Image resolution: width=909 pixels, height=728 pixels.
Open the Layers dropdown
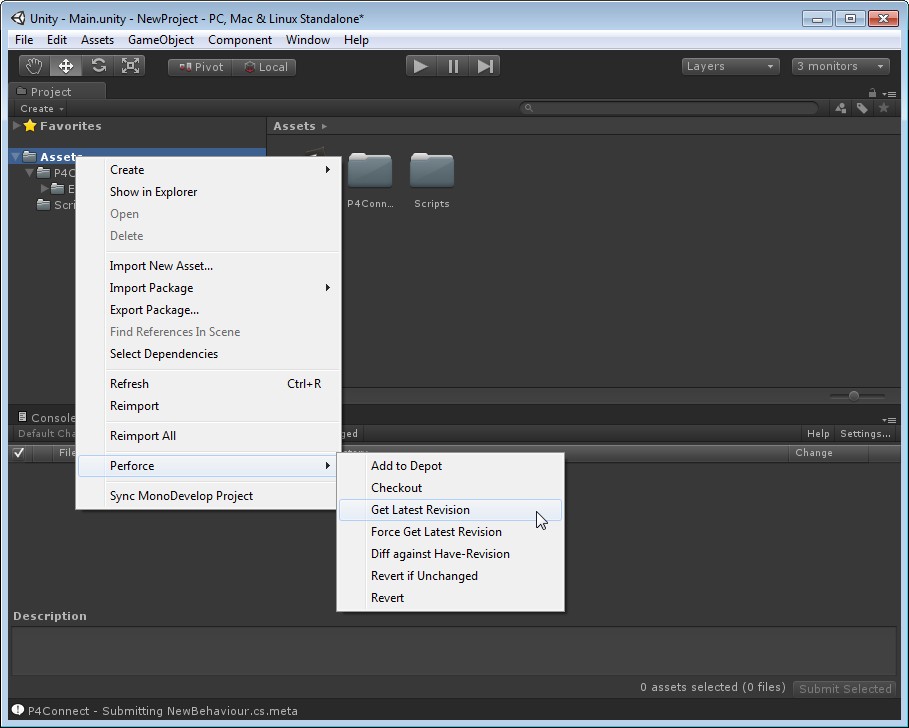coord(730,66)
